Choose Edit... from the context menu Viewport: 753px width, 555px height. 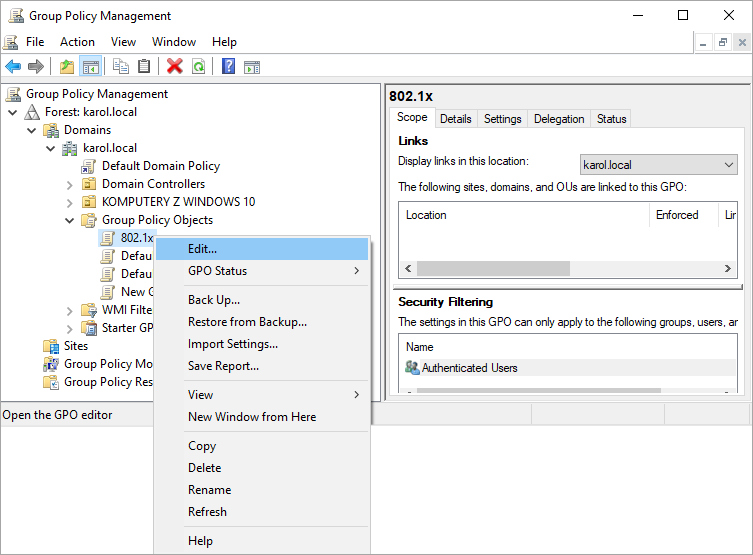click(202, 248)
